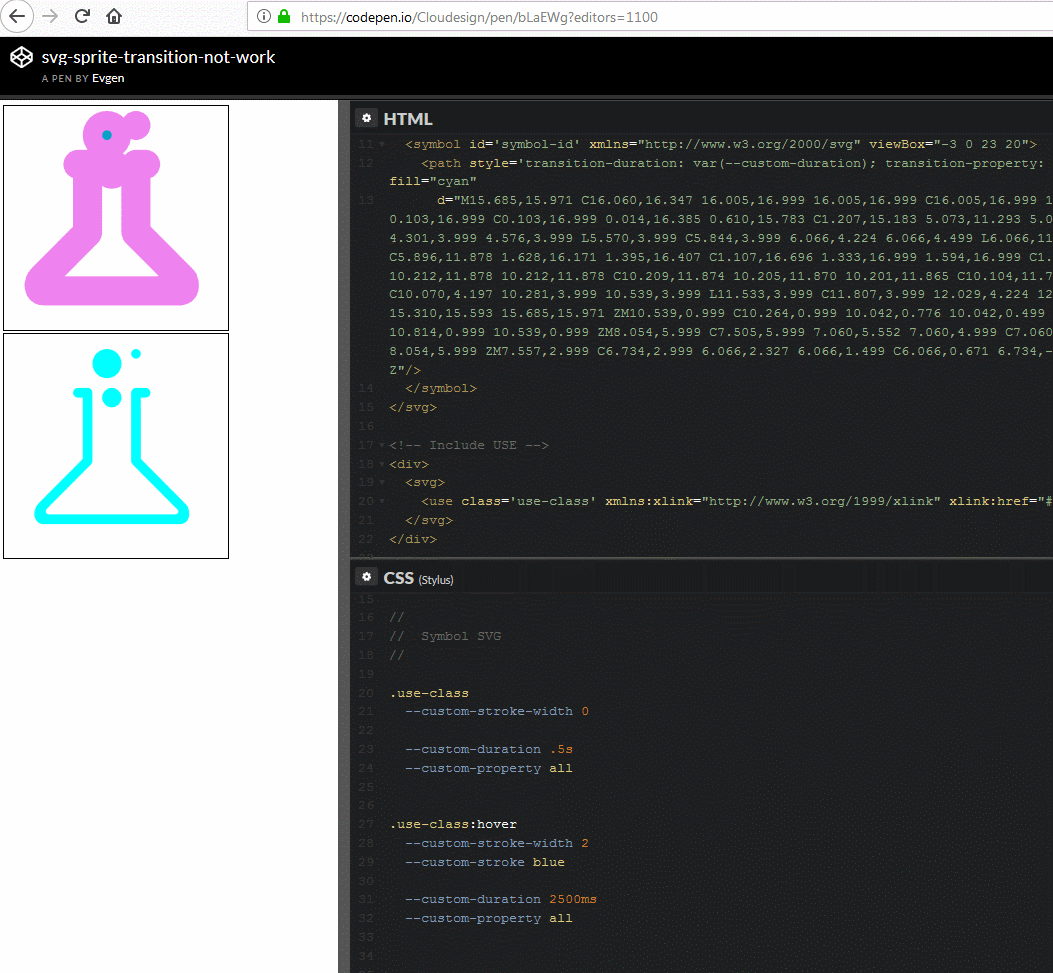Reload the page with the refresh icon

click(82, 16)
